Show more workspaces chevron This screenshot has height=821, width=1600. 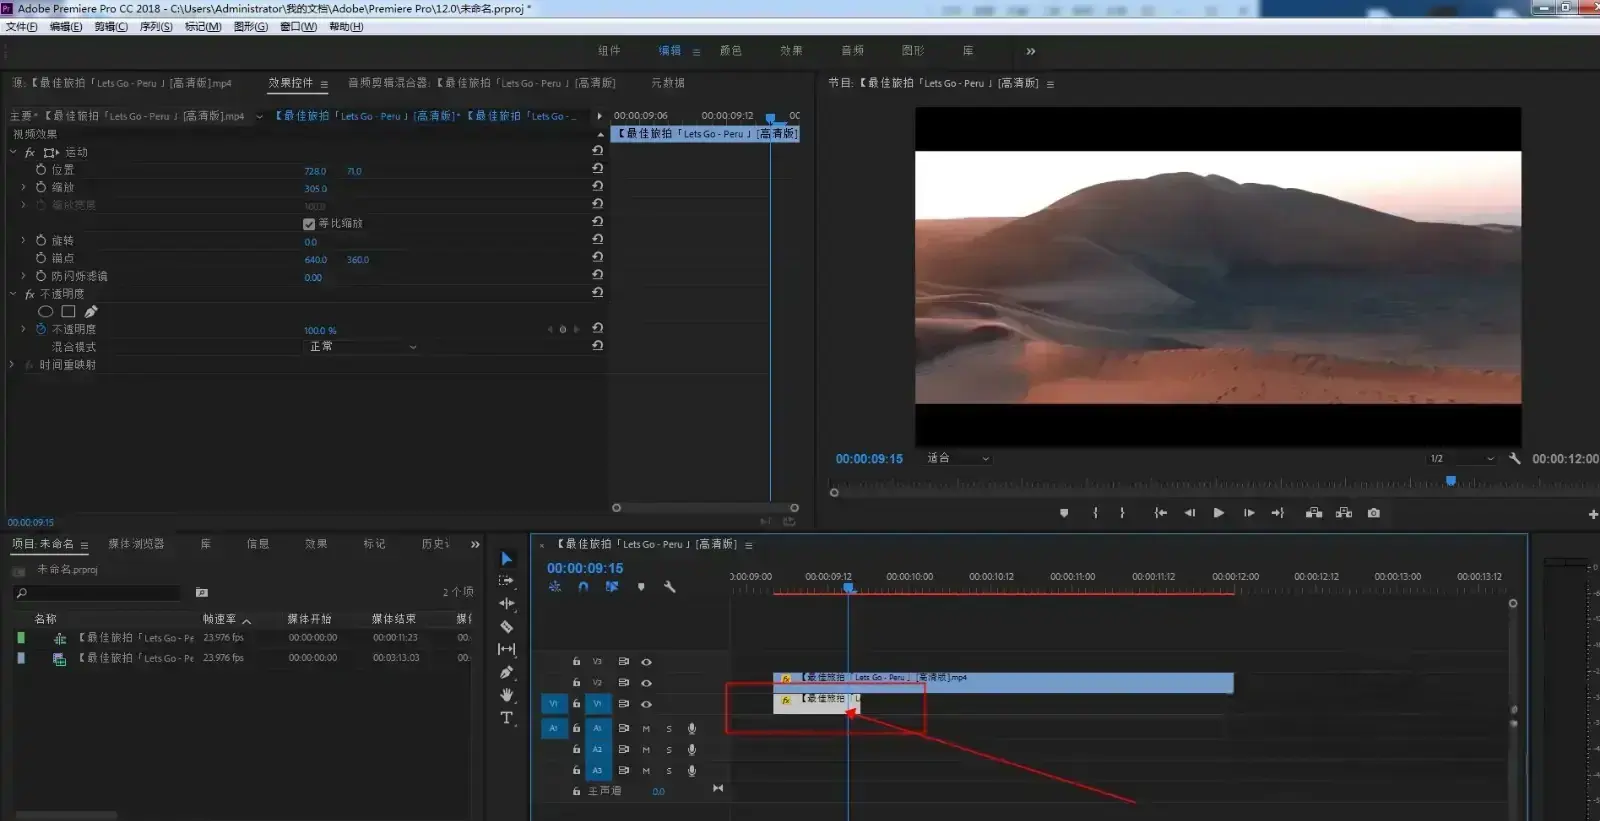(1031, 51)
